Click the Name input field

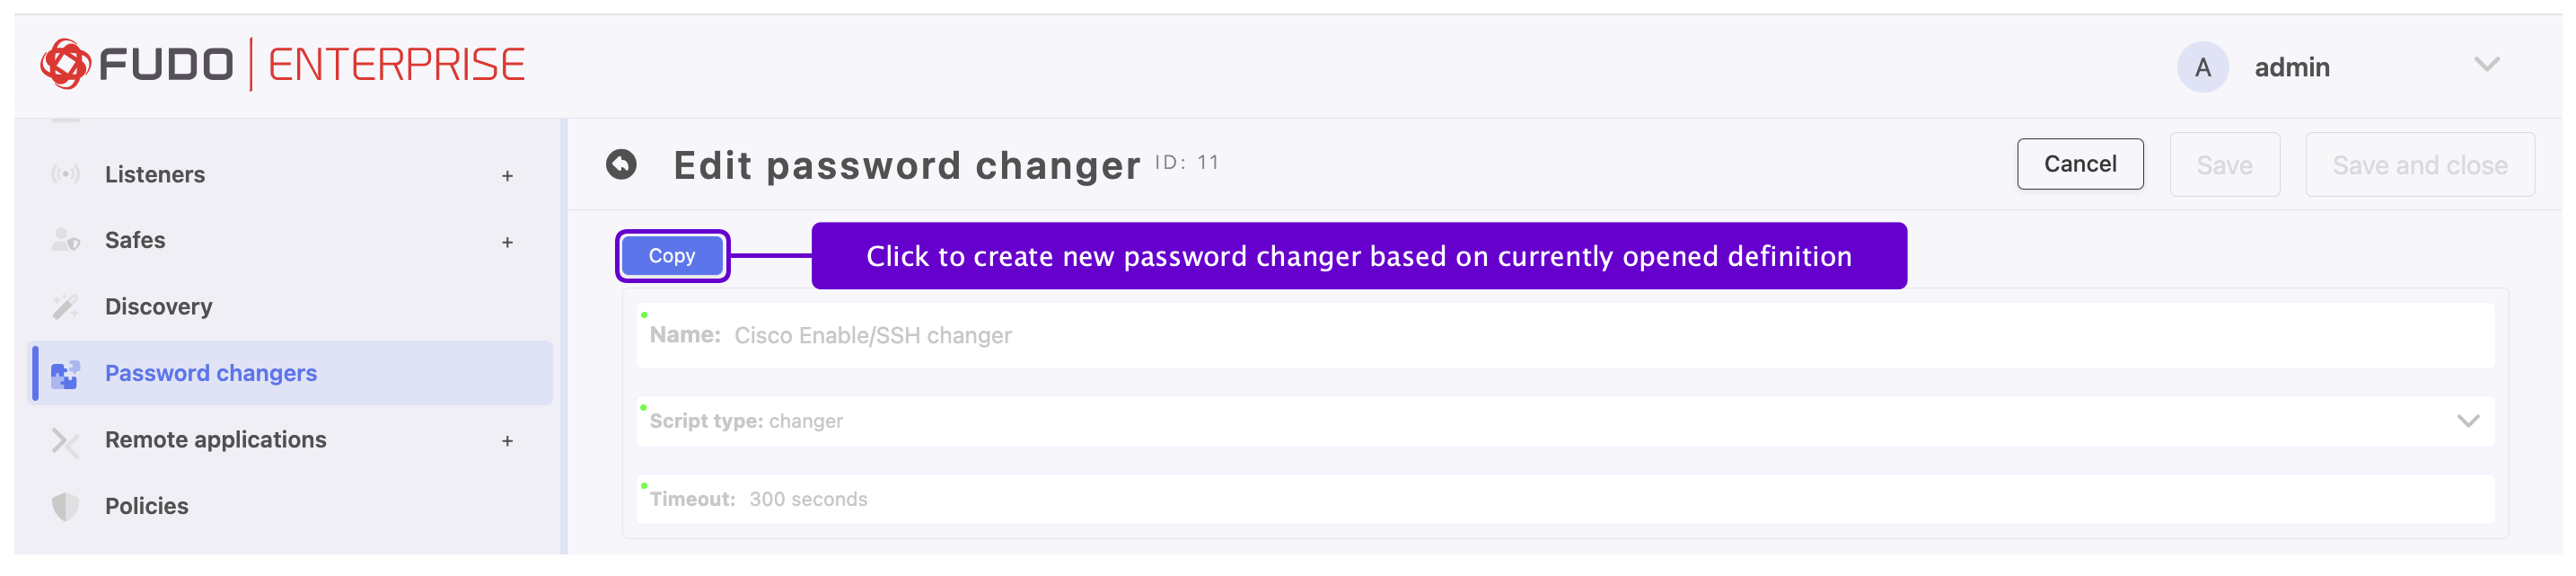pyautogui.click(x=1565, y=335)
